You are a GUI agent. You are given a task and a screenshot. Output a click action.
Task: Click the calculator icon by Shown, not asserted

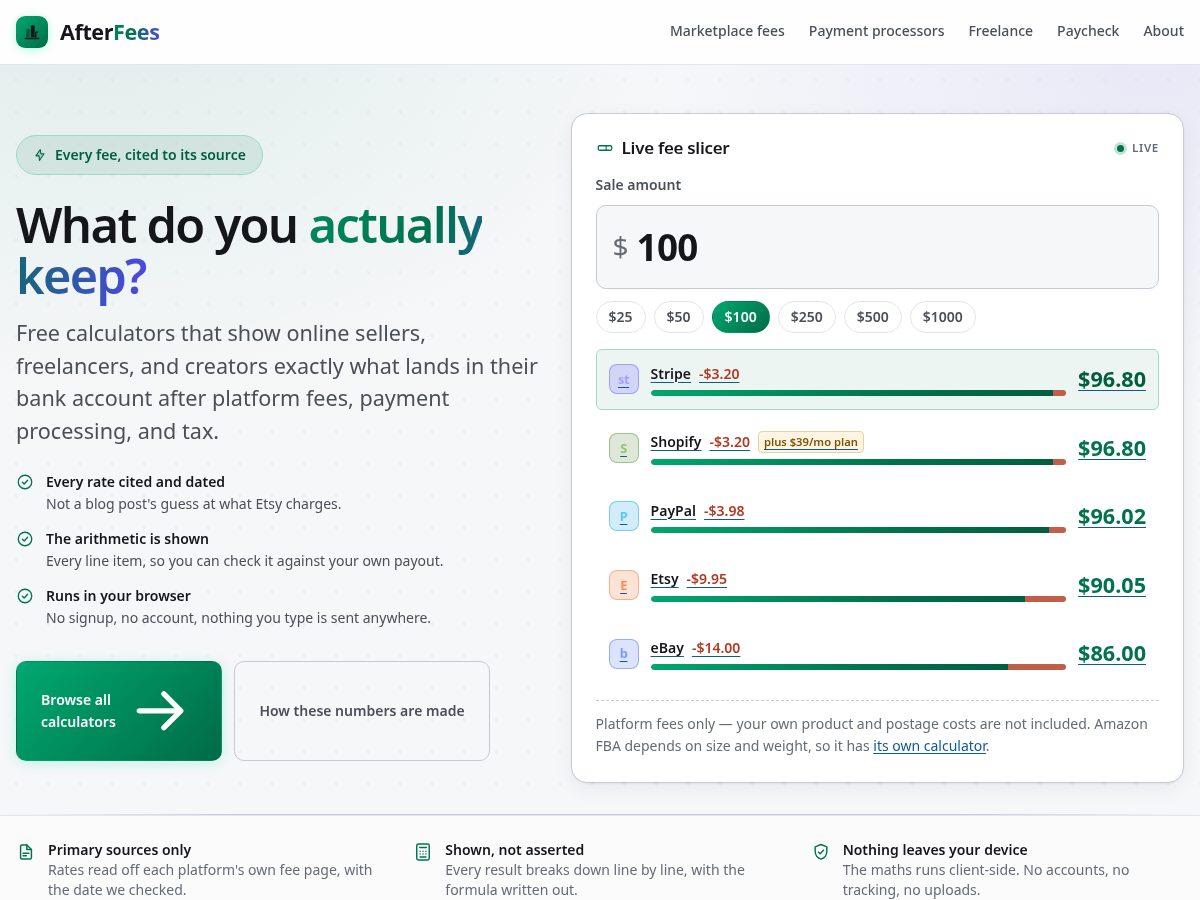(x=423, y=852)
